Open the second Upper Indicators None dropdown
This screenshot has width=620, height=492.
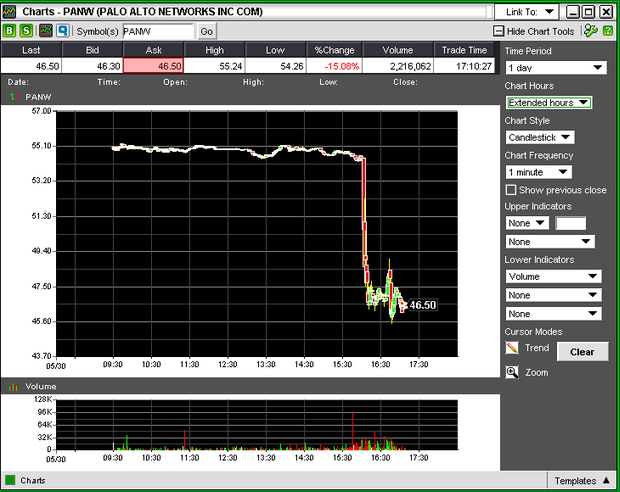coord(550,242)
